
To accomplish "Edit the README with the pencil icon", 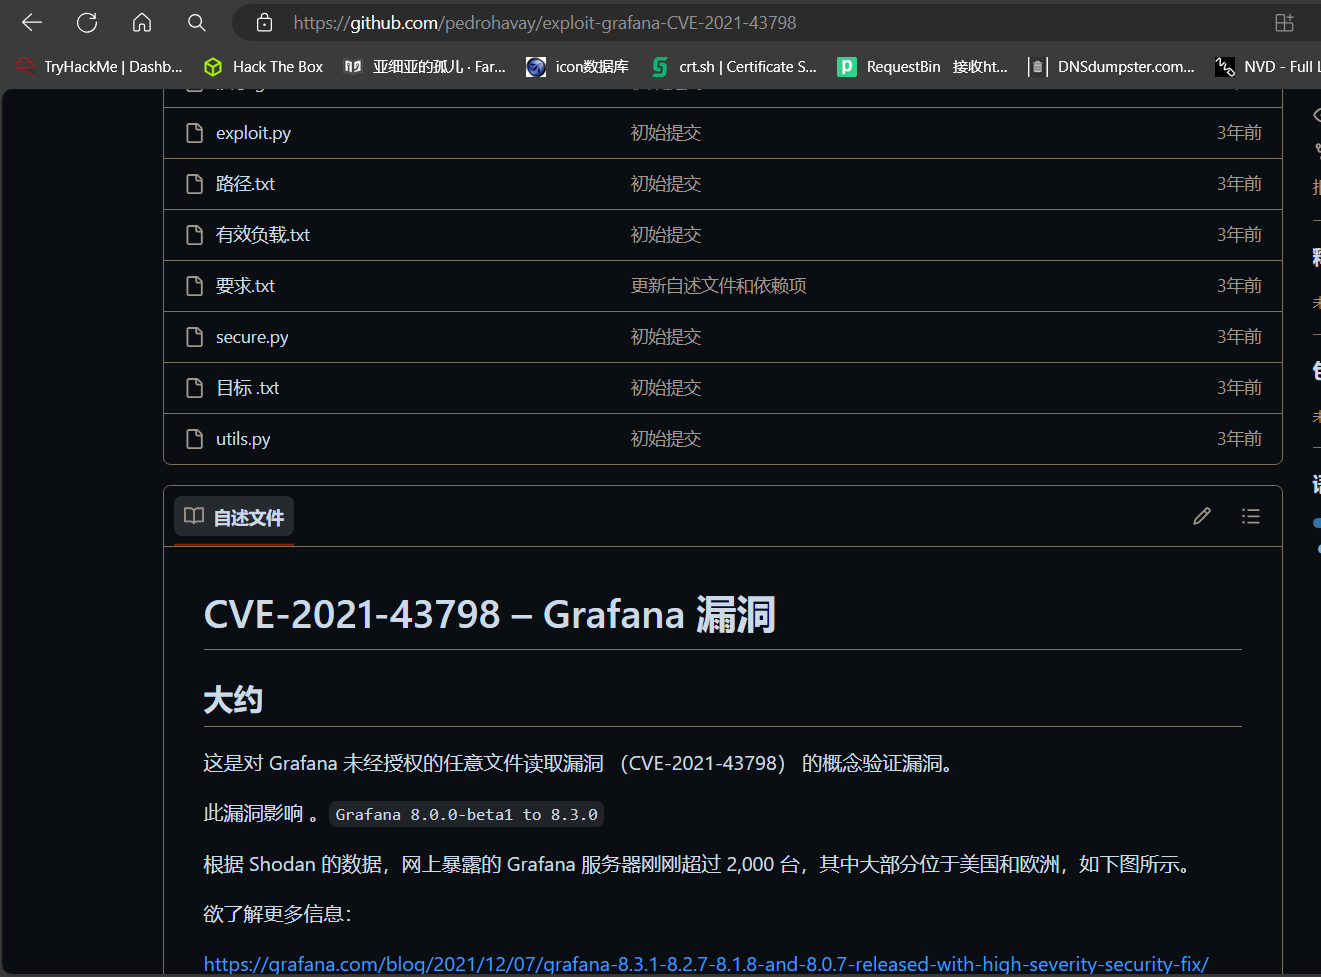I will 1202,516.
